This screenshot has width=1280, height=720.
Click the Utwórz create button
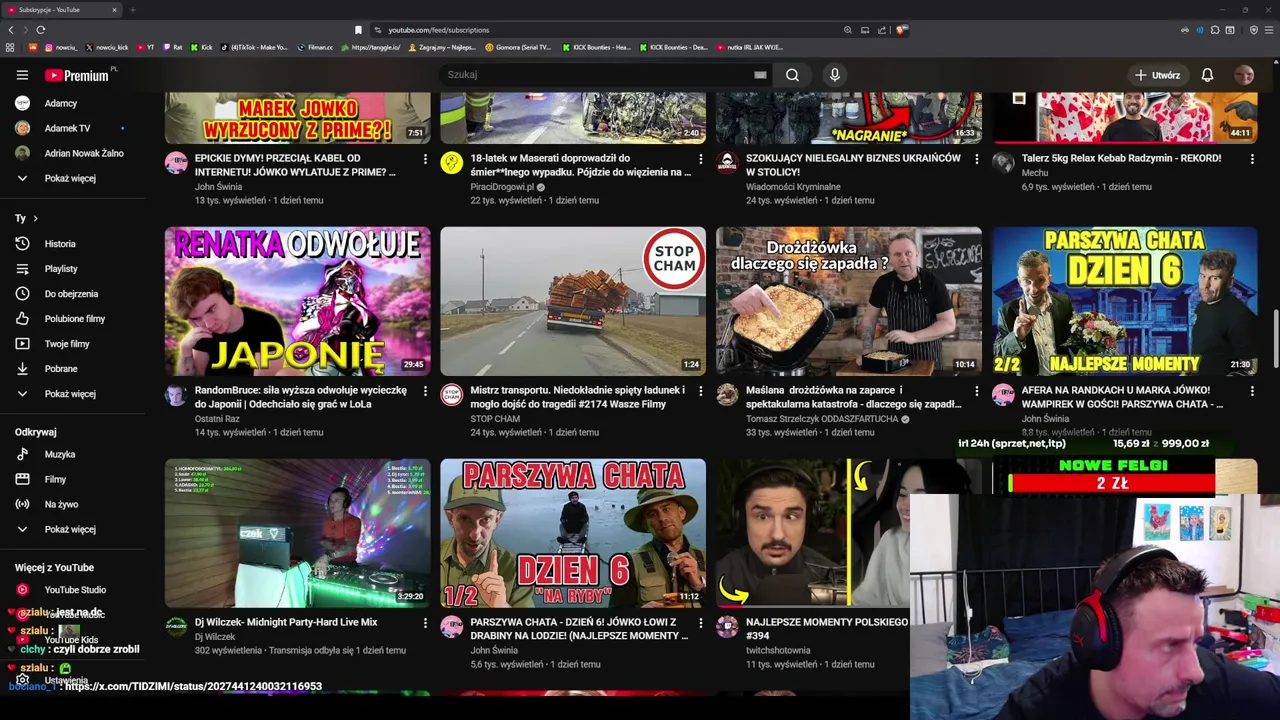(x=1157, y=75)
